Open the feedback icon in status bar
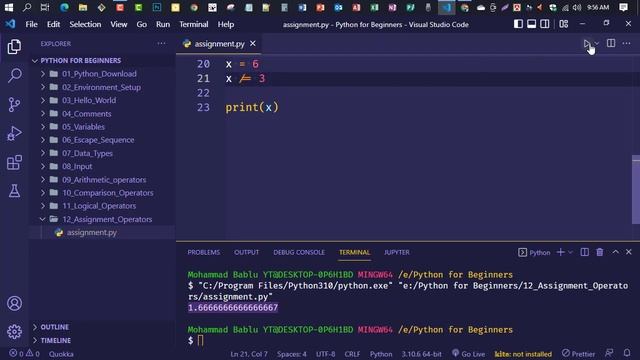The height and width of the screenshot is (360, 640). pos(609,353)
